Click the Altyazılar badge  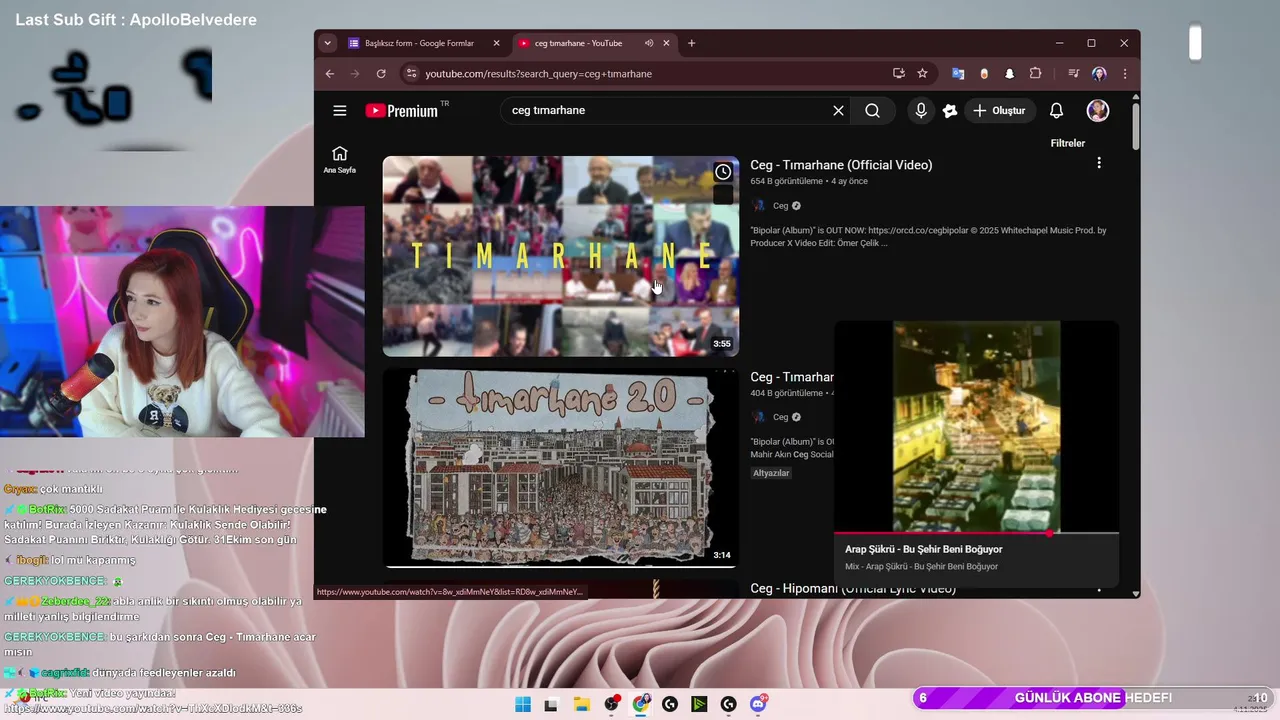771,473
